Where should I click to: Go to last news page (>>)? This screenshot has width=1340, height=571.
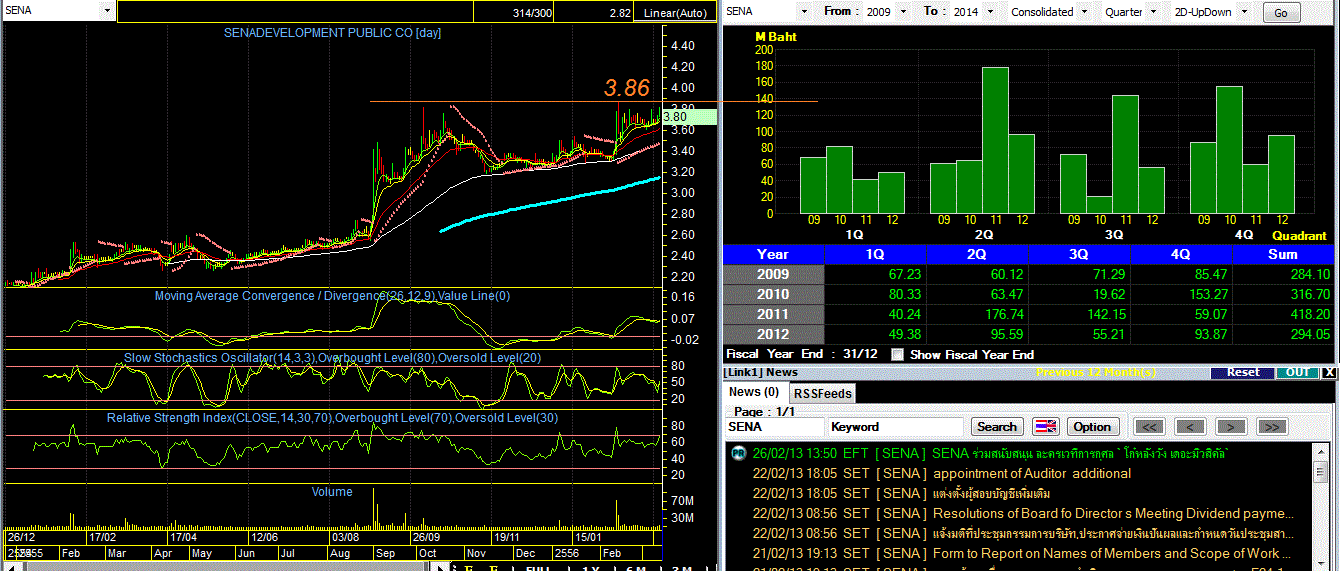(1272, 427)
